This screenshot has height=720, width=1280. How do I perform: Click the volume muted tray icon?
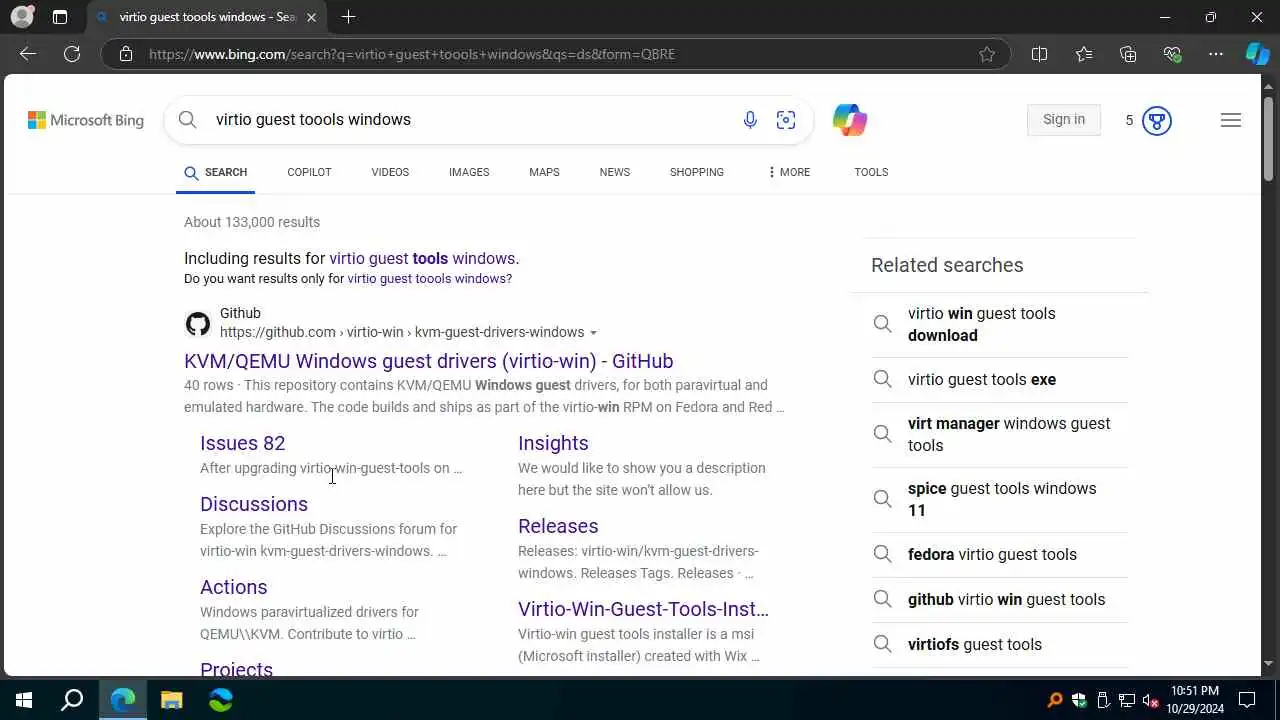point(1150,700)
